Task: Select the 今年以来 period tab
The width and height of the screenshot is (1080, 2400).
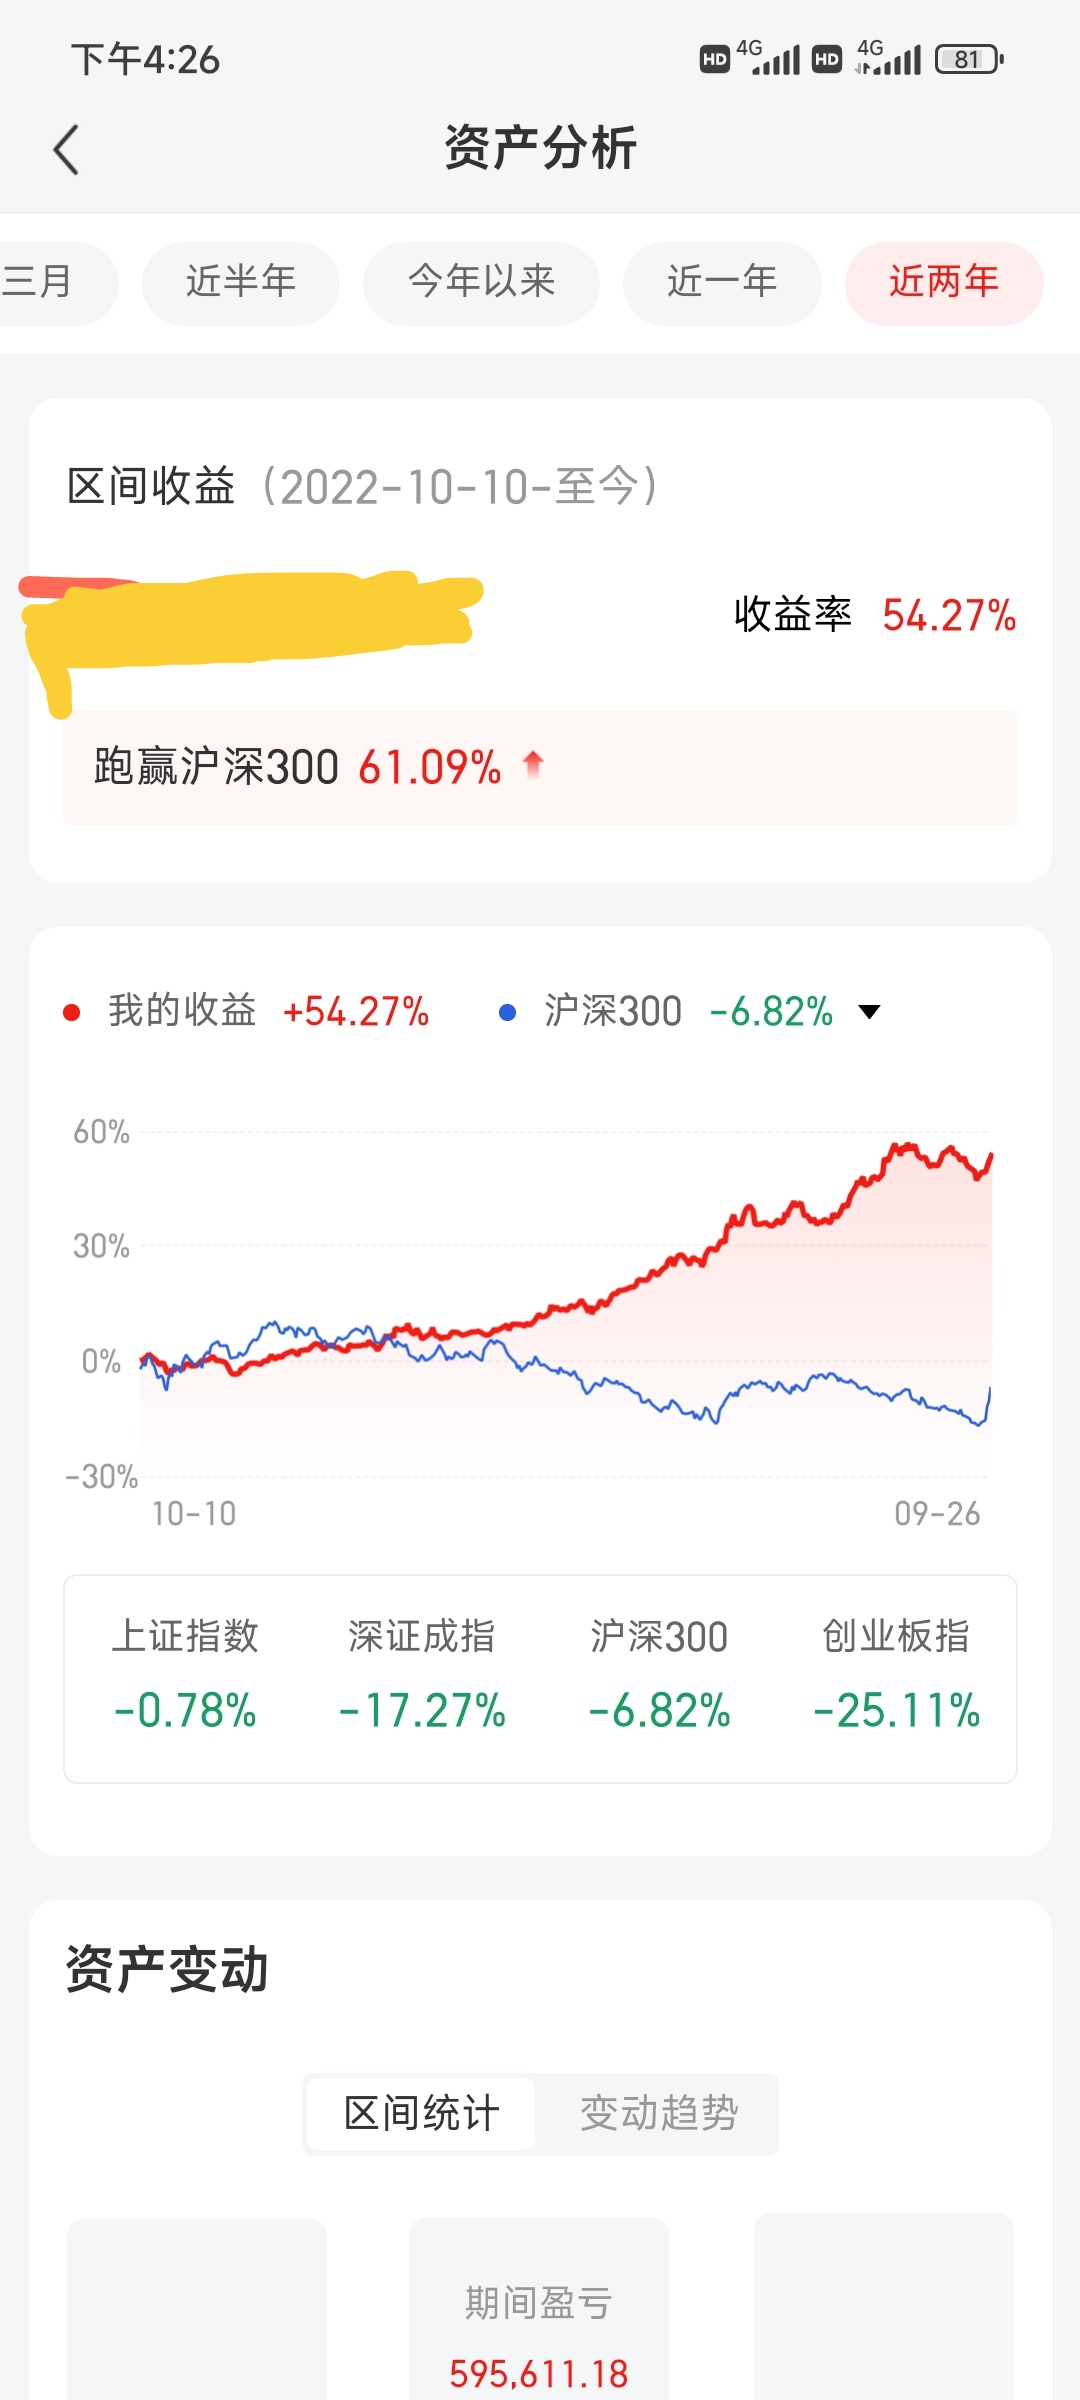Action: click(481, 283)
